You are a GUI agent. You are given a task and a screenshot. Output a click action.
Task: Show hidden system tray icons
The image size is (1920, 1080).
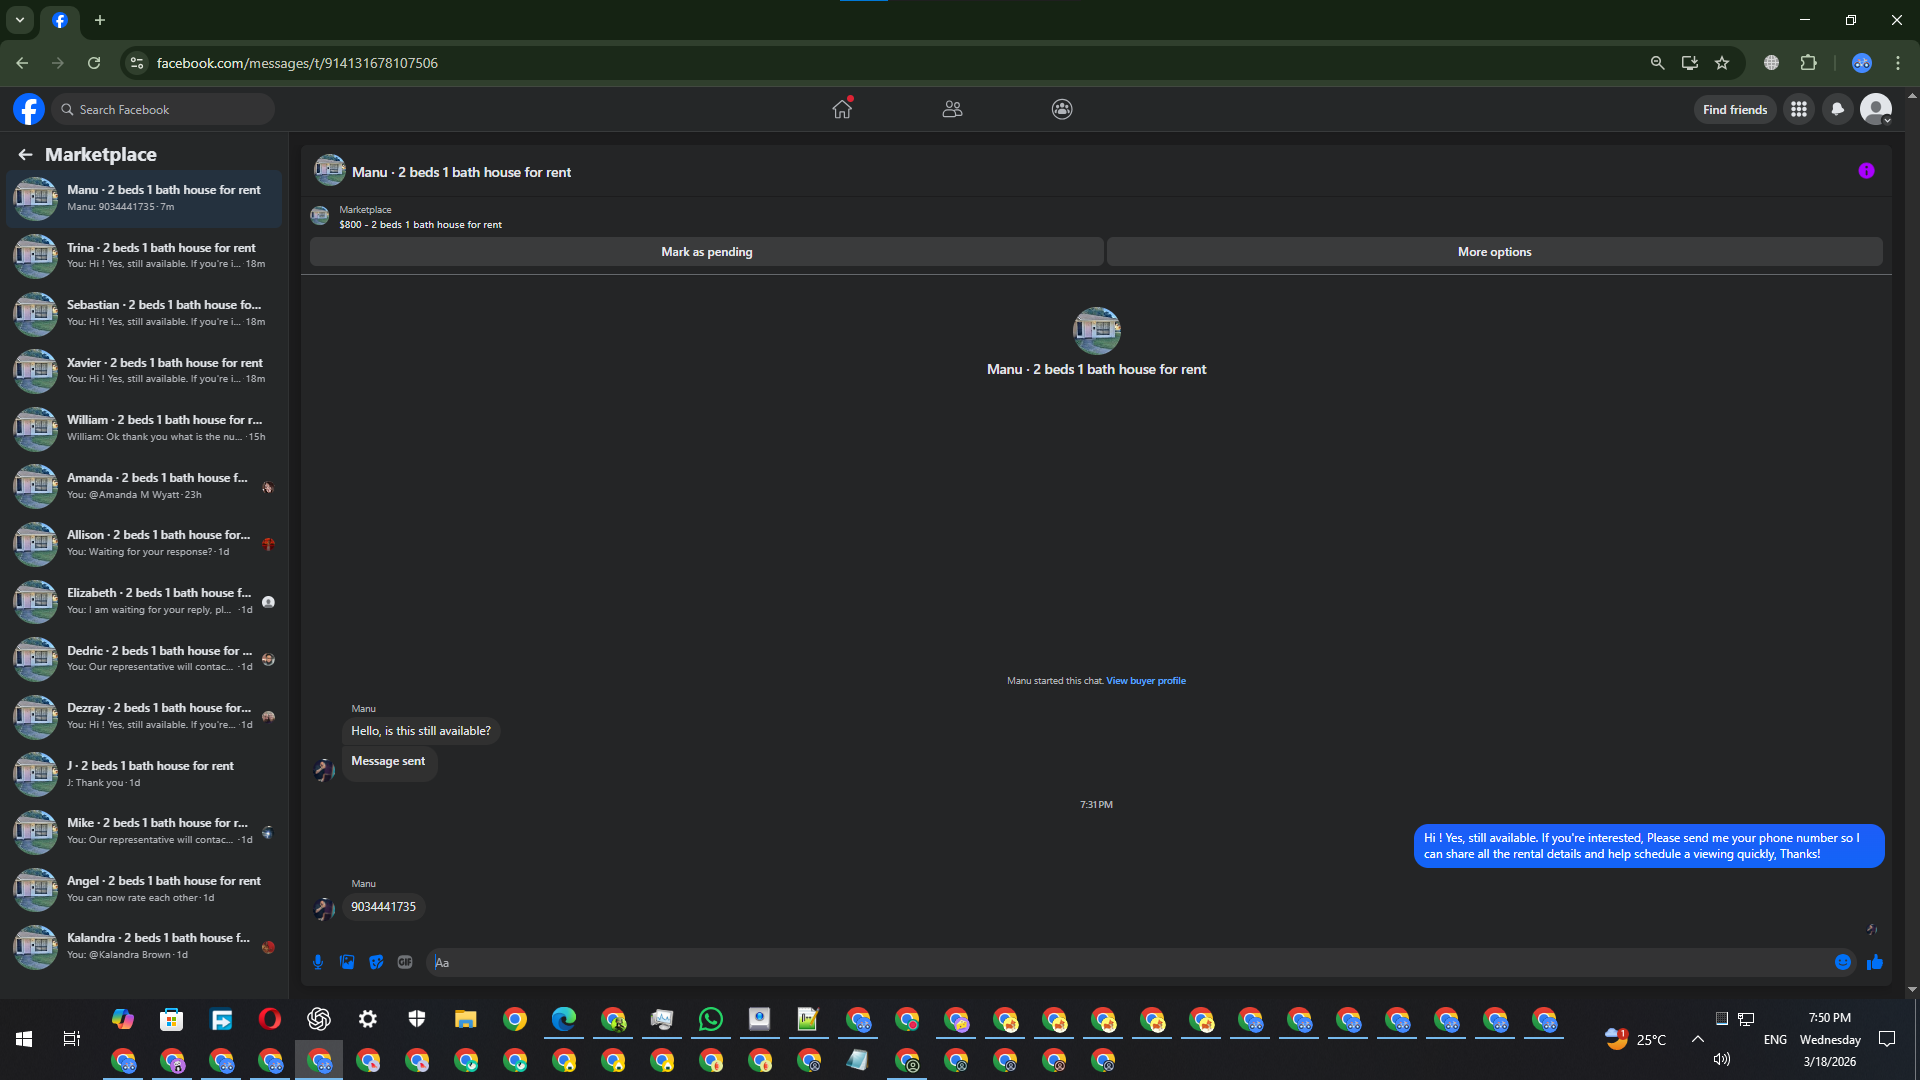pos(1698,1039)
